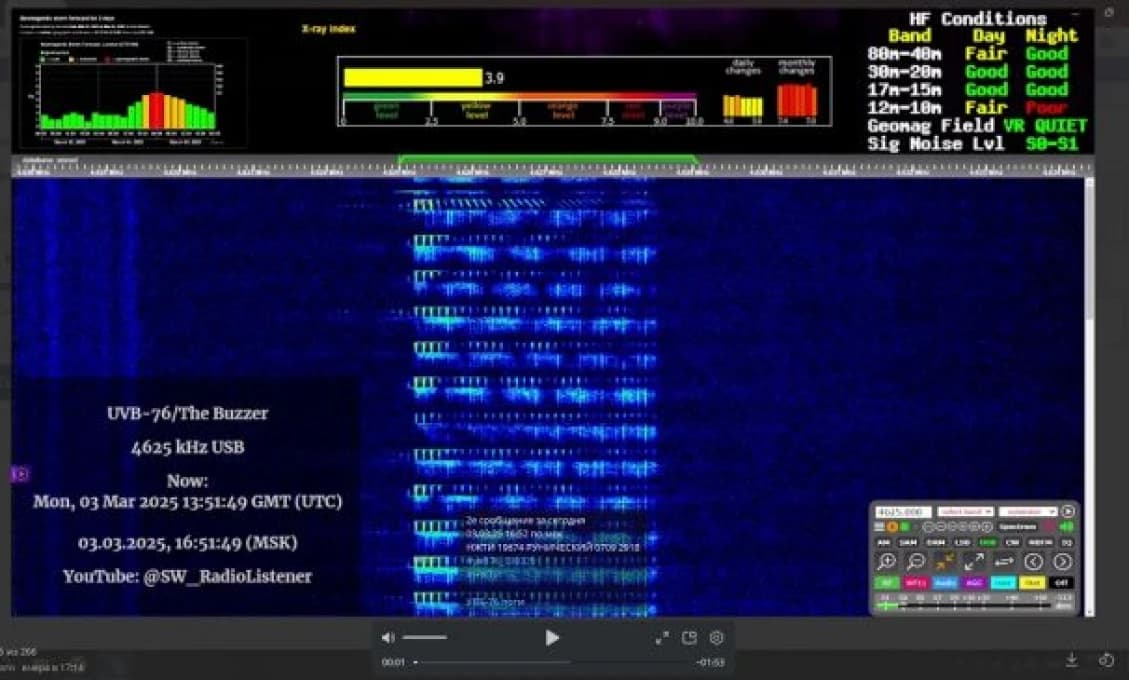Select LSB demodulation mode
This screenshot has height=680, width=1129.
[962, 542]
